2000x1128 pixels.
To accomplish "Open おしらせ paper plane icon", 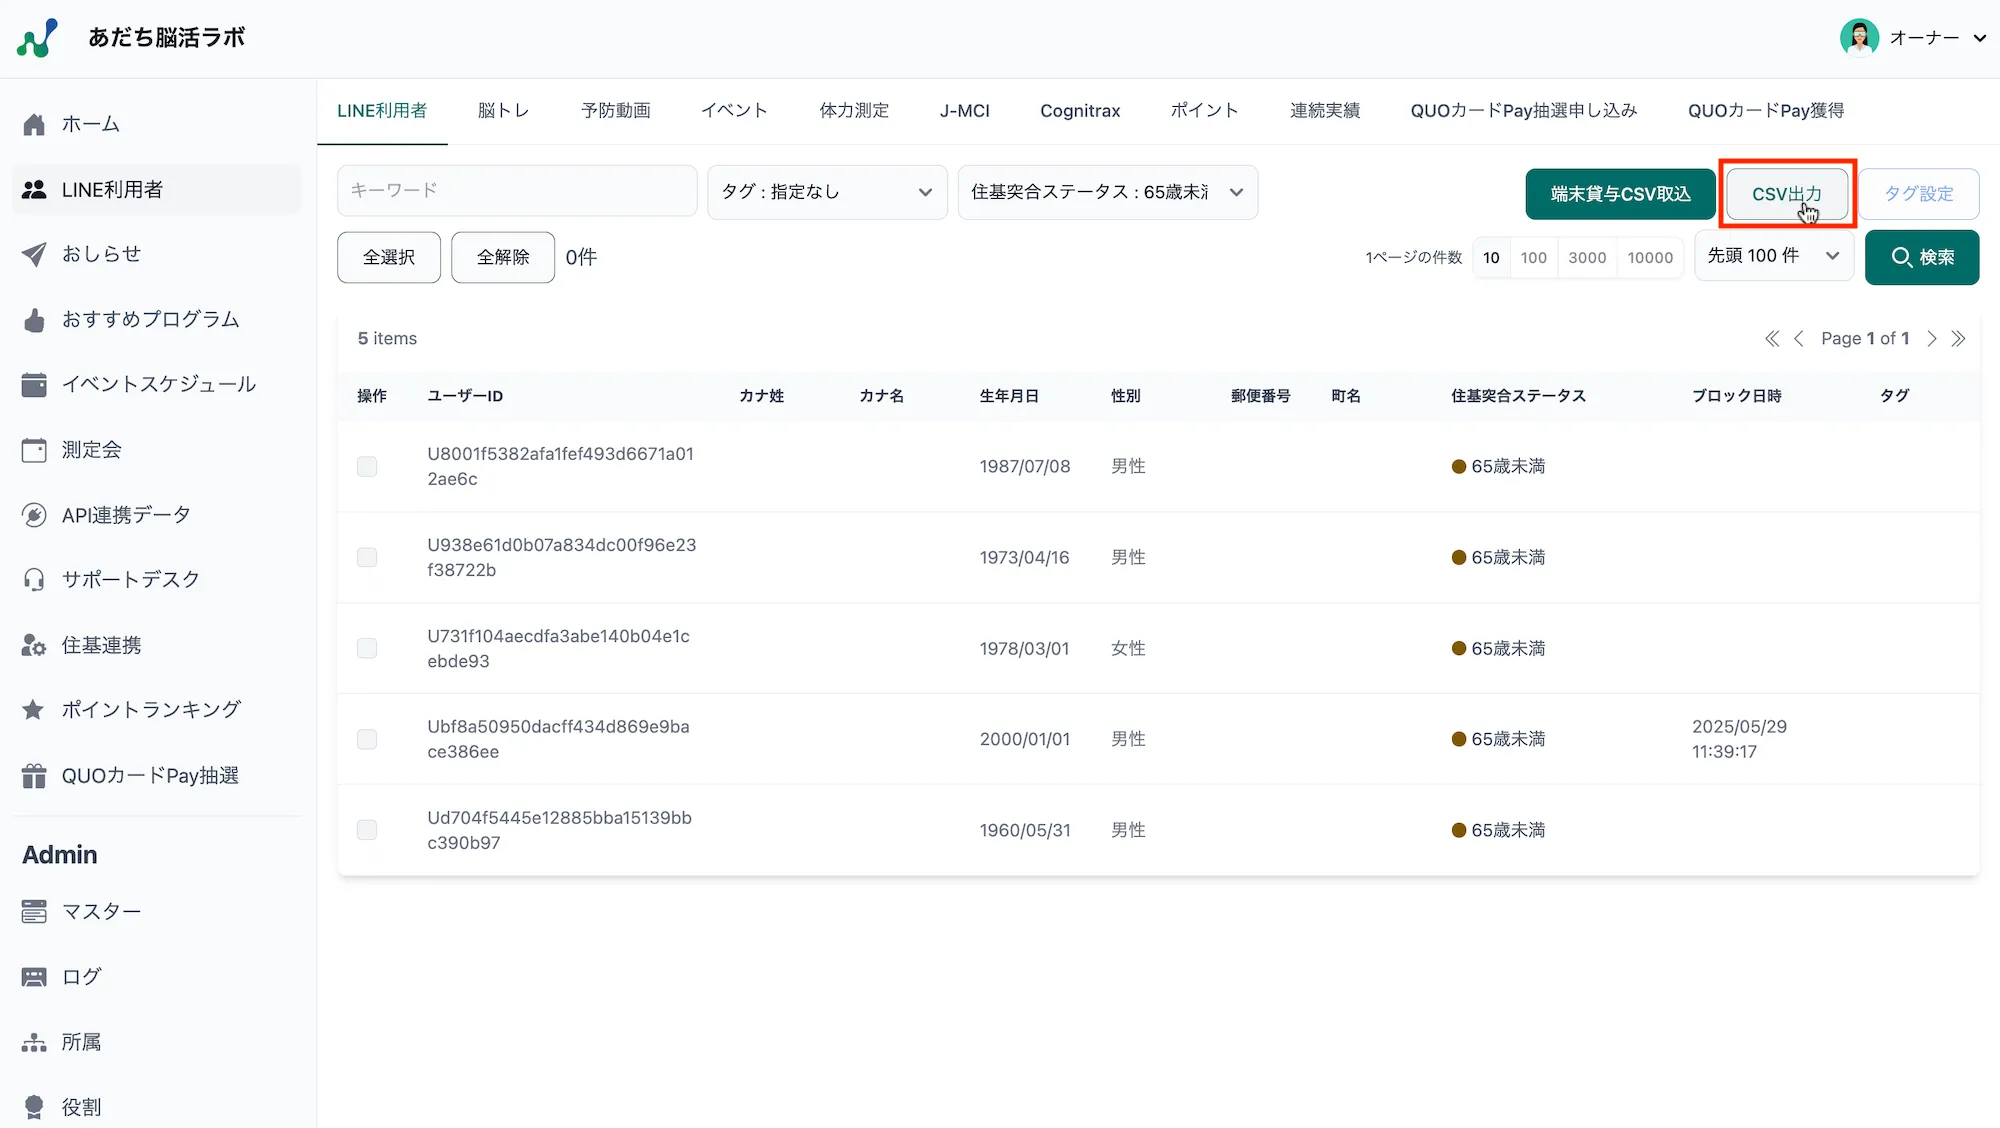I will coord(34,254).
